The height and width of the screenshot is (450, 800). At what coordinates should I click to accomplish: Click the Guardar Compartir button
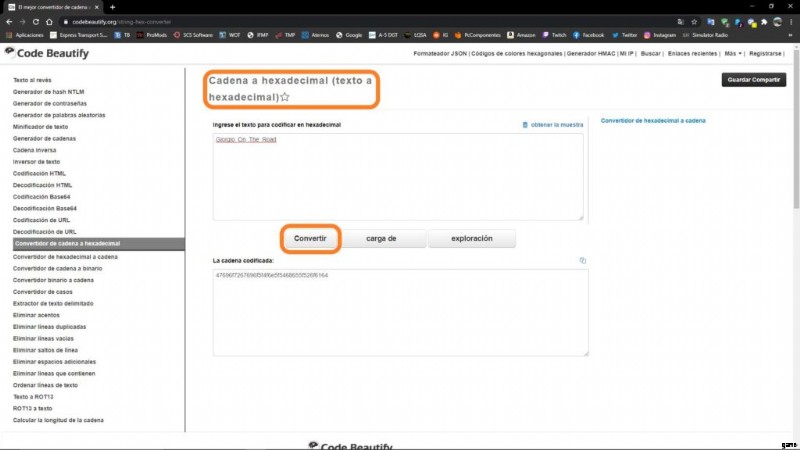[x=753, y=79]
